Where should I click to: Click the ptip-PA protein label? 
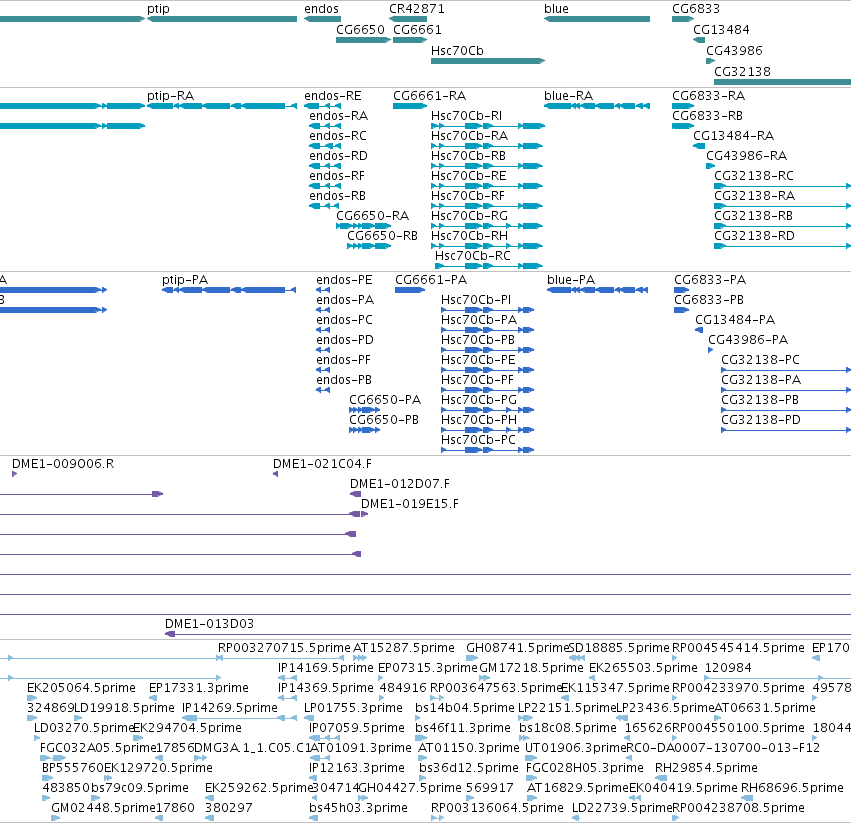point(185,280)
